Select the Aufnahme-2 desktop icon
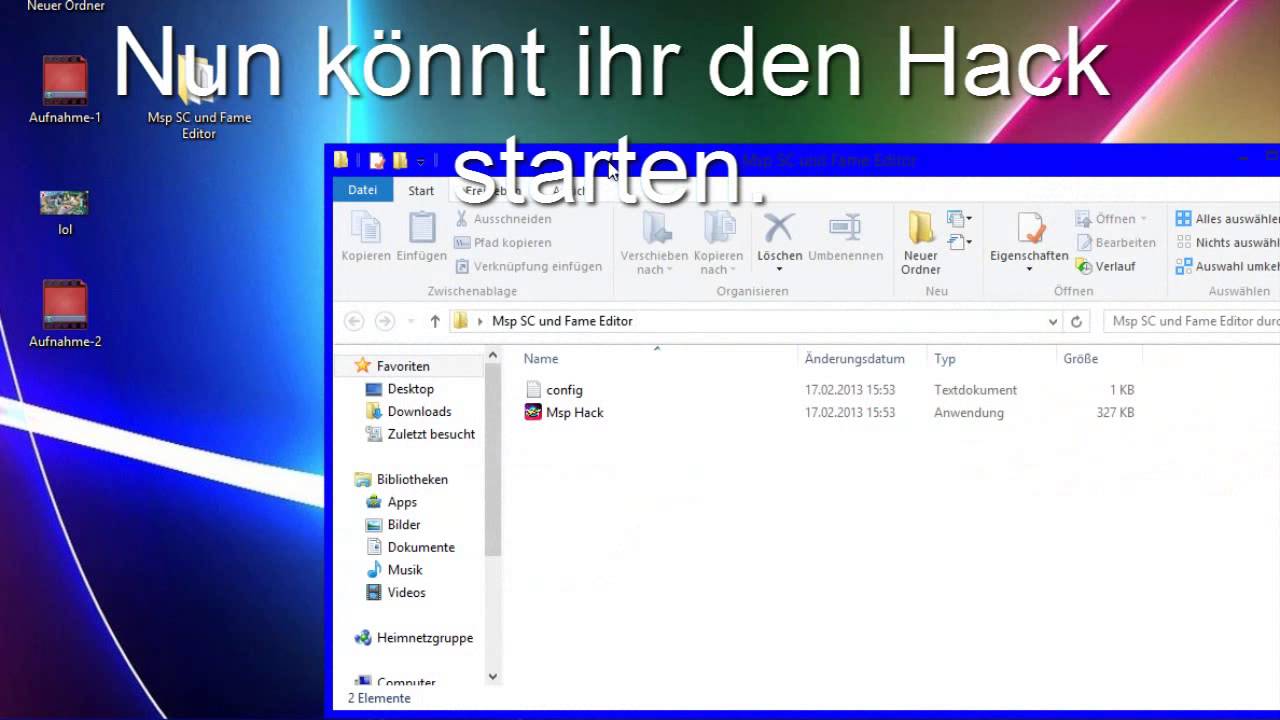The height and width of the screenshot is (720, 1280). [65, 314]
